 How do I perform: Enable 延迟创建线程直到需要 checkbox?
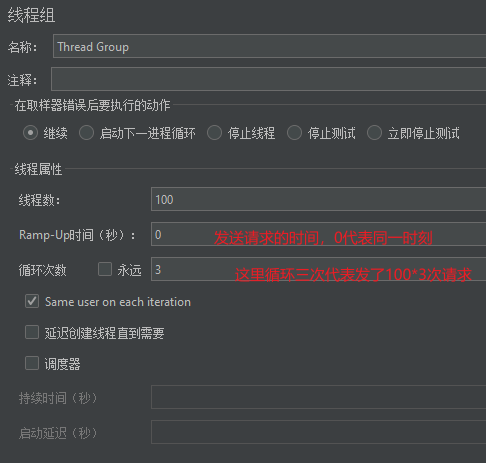32,332
